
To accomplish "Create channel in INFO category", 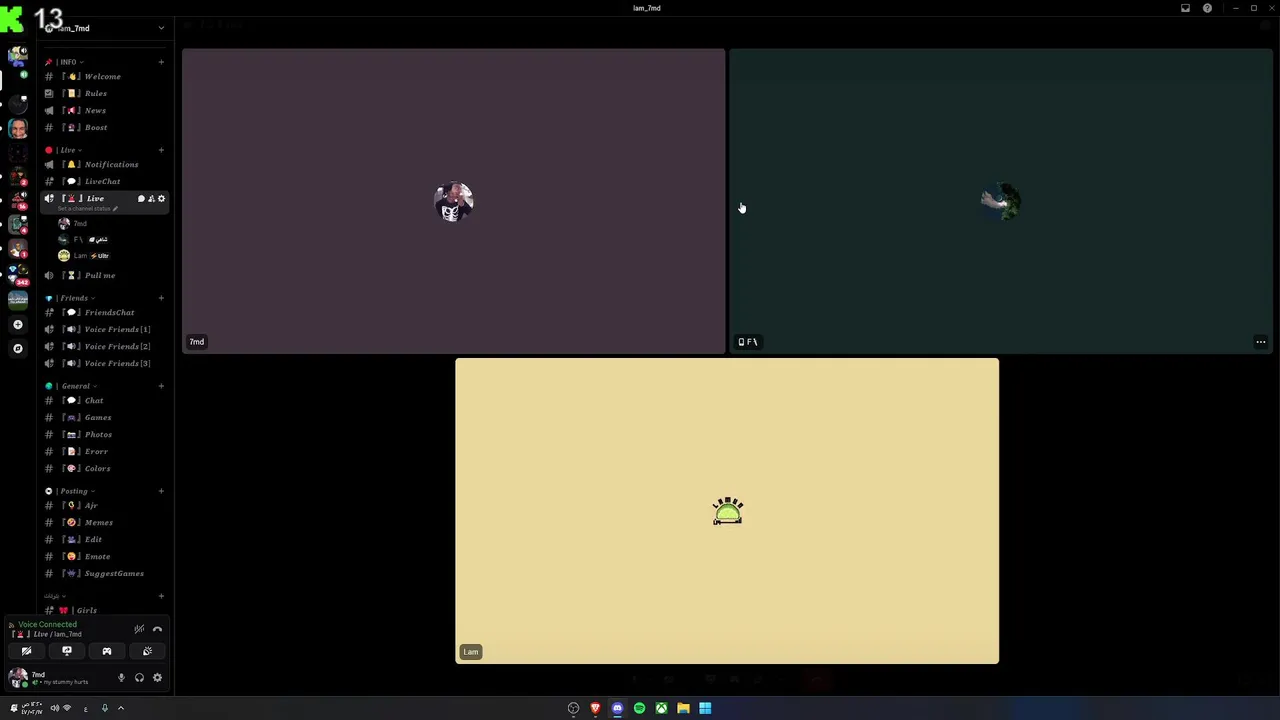I will [x=161, y=62].
